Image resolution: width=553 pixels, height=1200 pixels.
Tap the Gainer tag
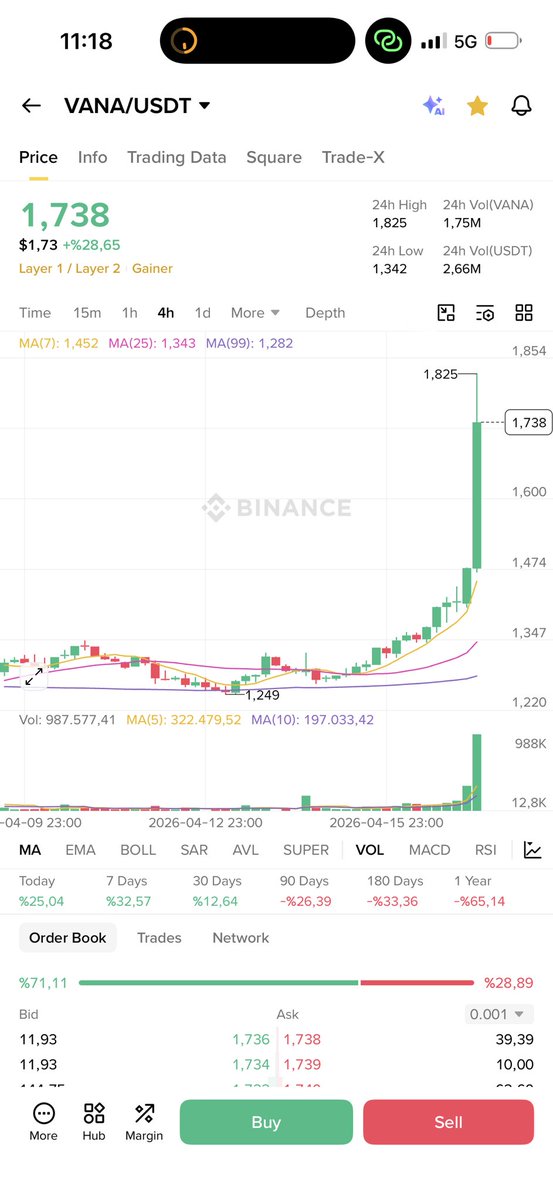pos(152,269)
